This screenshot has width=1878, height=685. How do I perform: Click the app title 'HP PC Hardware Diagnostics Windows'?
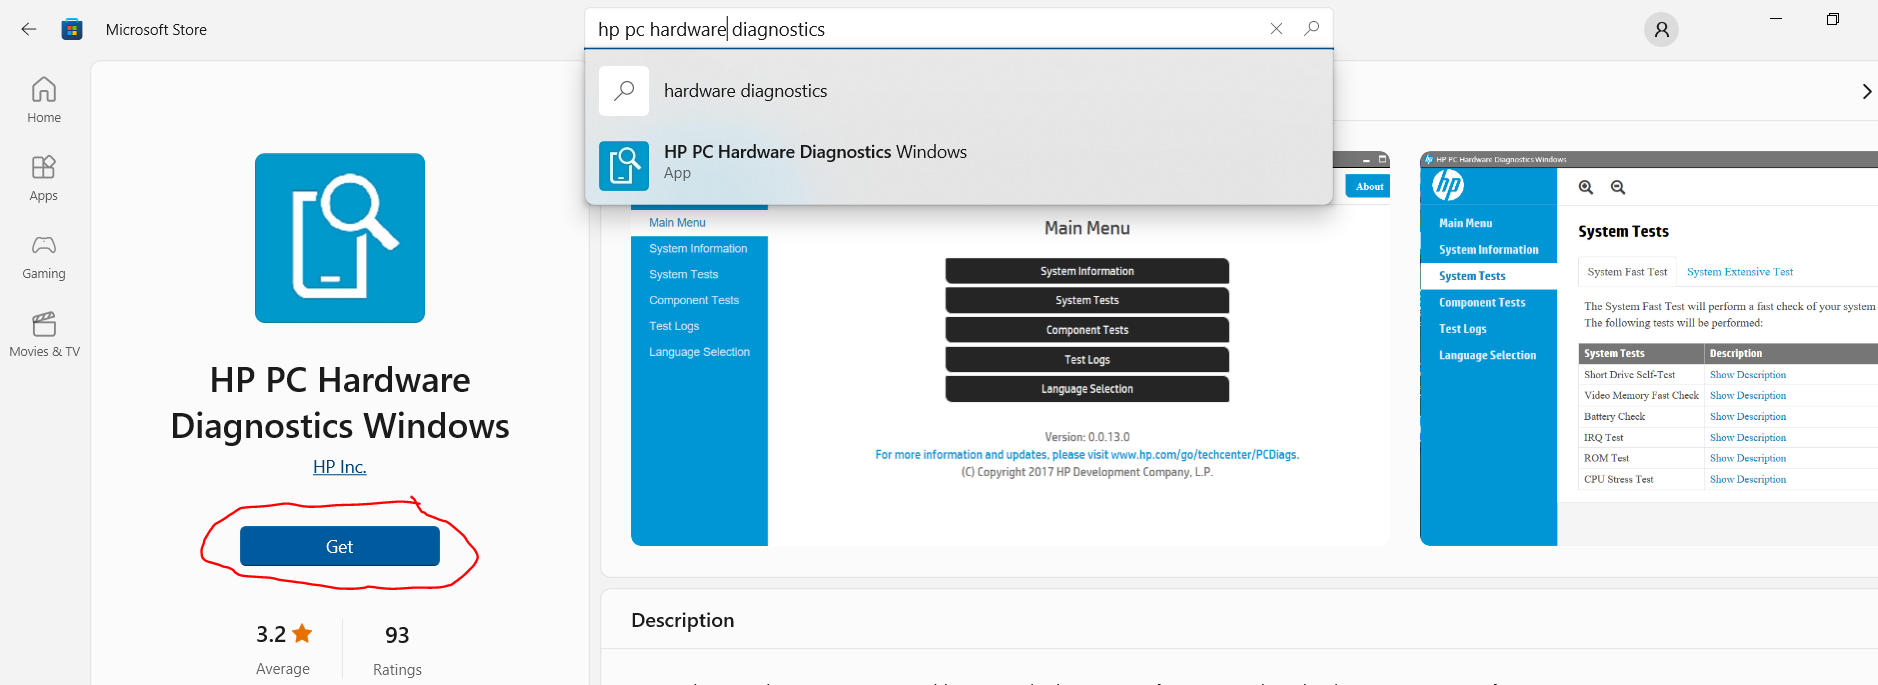click(x=340, y=403)
